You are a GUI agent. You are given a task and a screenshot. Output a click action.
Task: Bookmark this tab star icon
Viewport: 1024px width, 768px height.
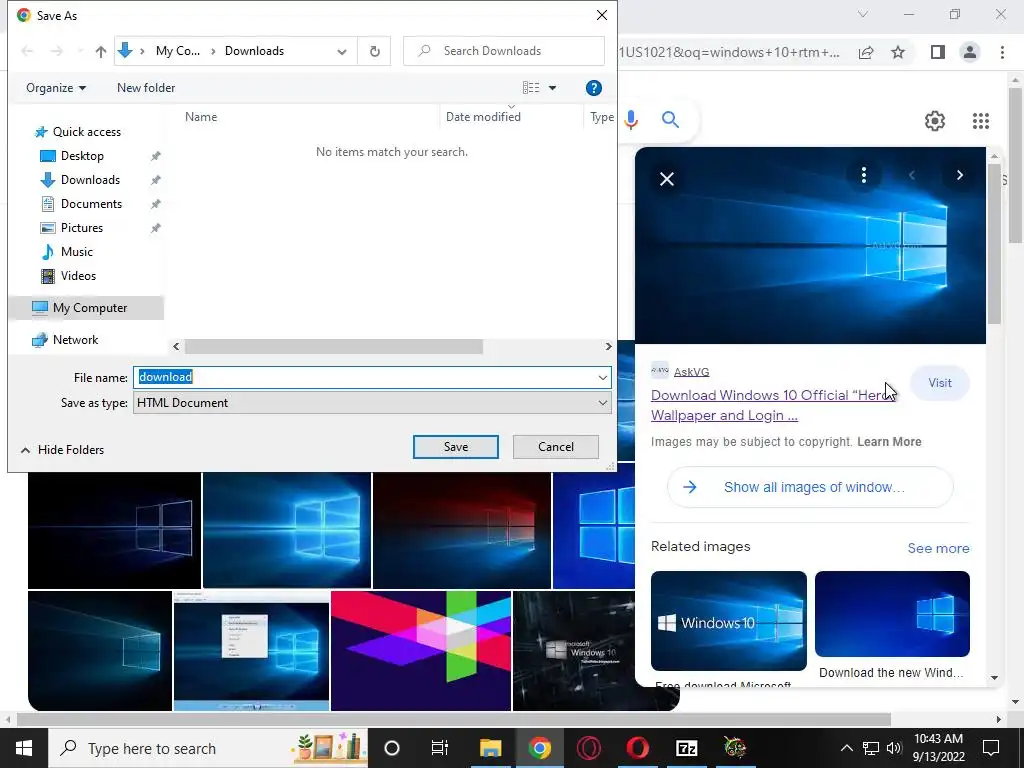898,52
